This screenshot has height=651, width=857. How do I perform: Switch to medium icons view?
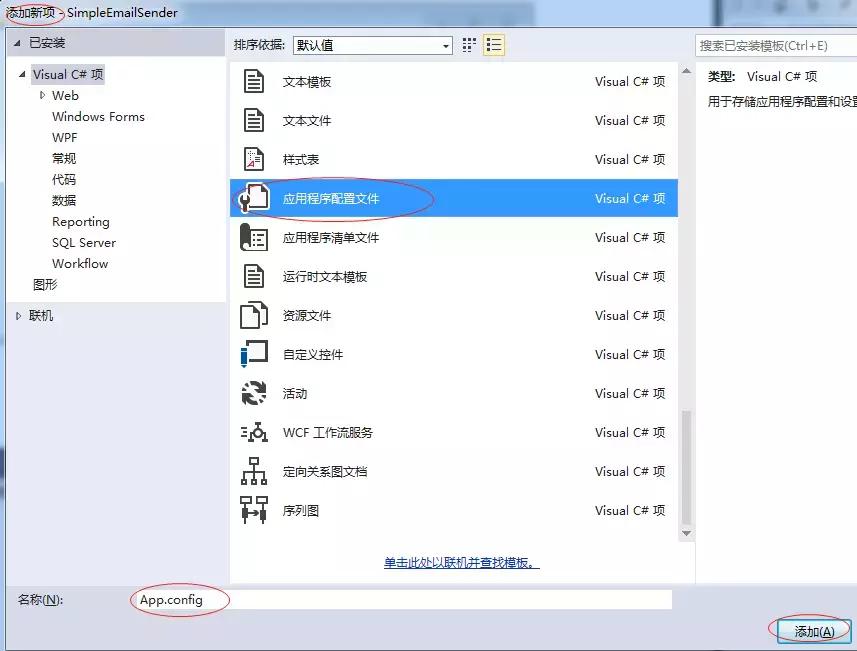(469, 44)
